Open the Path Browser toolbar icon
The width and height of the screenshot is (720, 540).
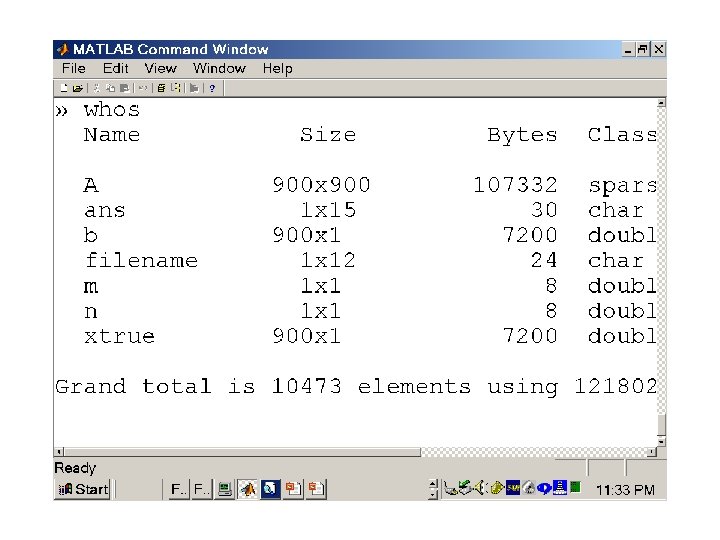176,88
